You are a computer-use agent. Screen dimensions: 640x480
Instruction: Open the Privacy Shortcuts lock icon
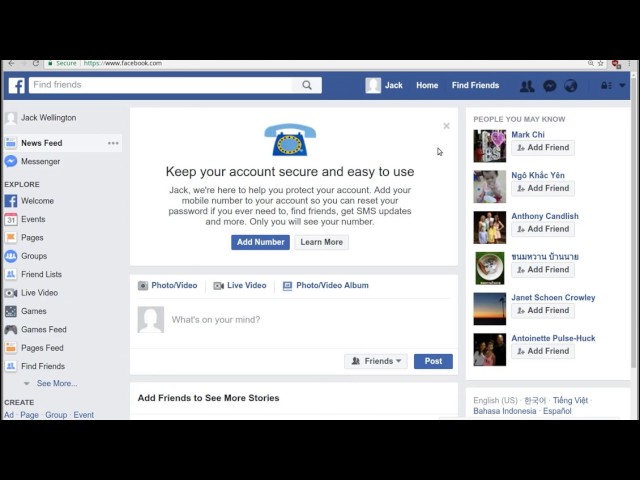coord(606,85)
